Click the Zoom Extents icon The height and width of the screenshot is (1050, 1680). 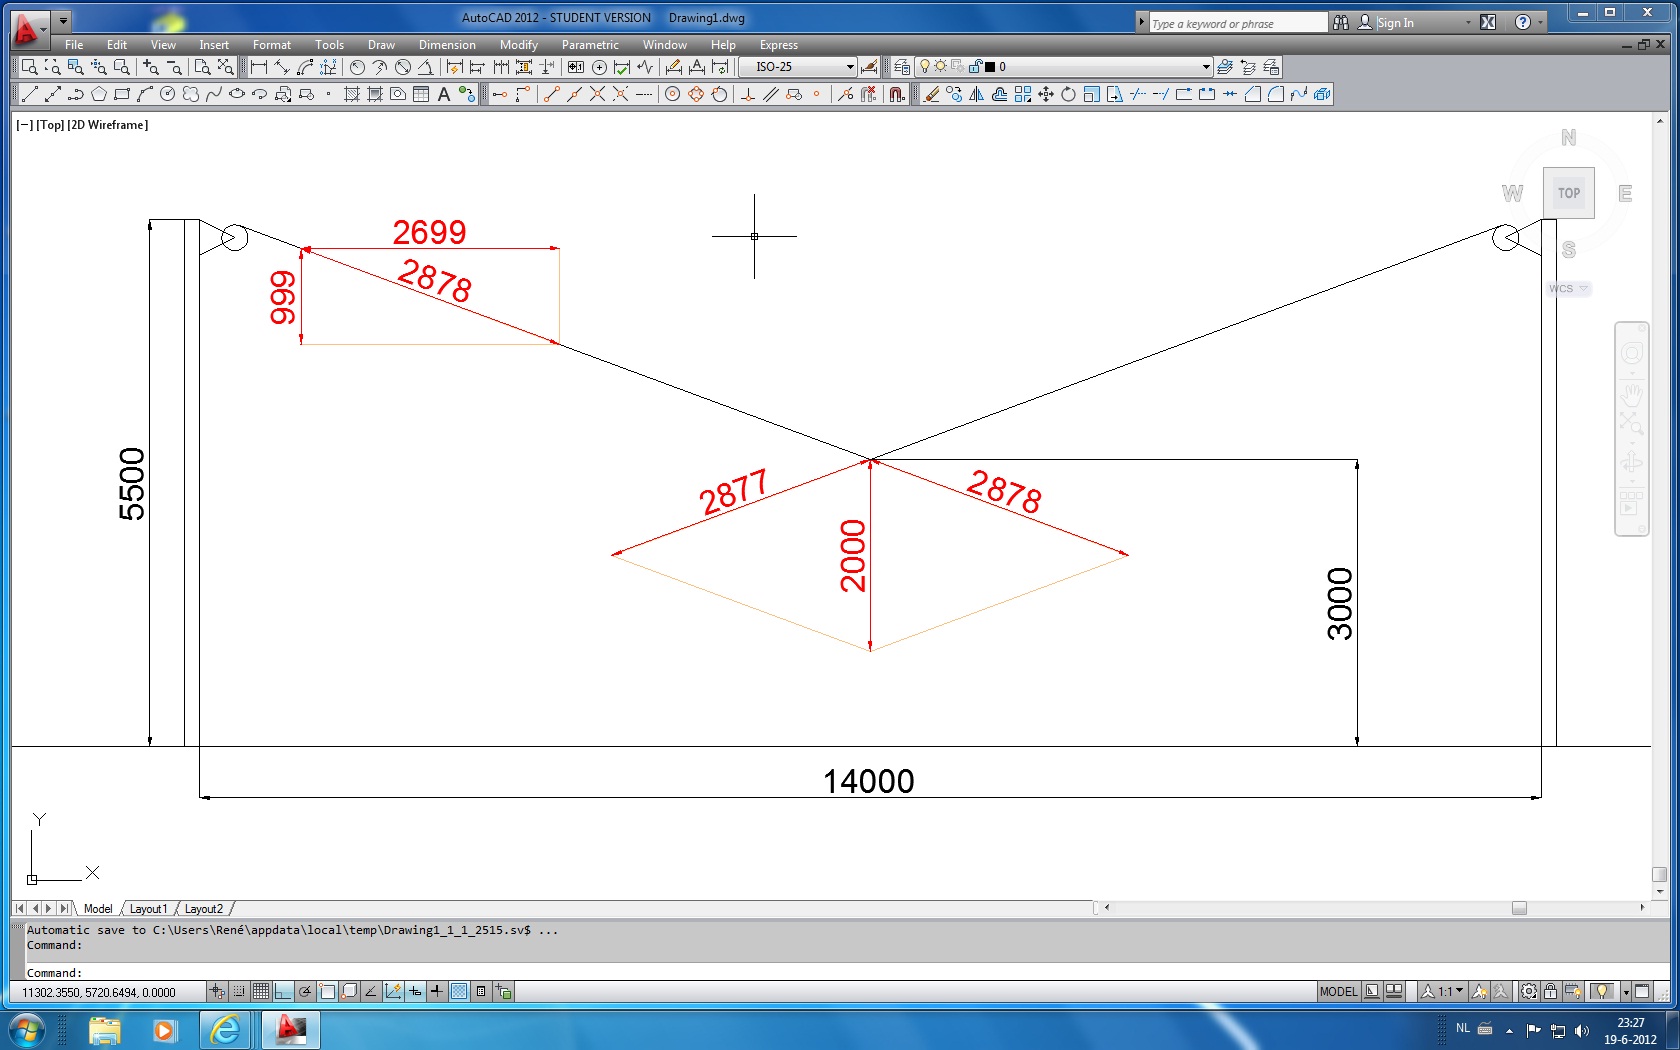pos(226,67)
